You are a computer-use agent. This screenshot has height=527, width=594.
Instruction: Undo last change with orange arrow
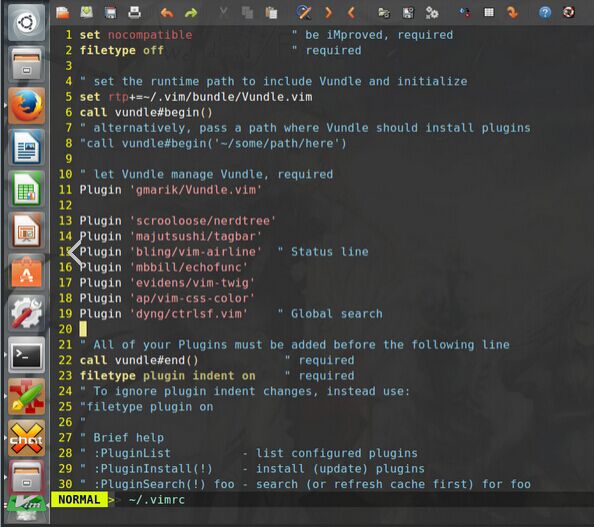(167, 13)
